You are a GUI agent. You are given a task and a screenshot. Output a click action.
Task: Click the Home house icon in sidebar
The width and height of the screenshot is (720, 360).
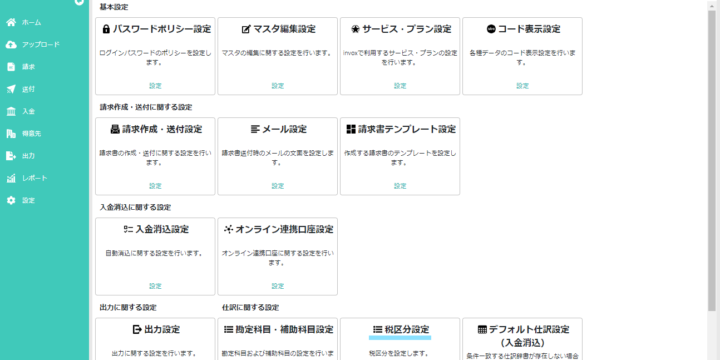tap(11, 22)
